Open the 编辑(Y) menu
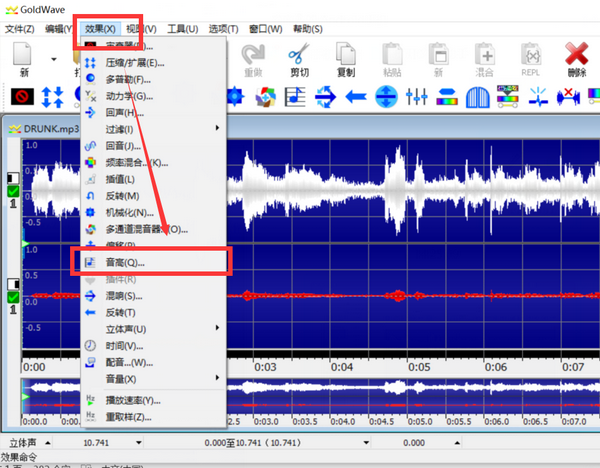 tap(59, 29)
